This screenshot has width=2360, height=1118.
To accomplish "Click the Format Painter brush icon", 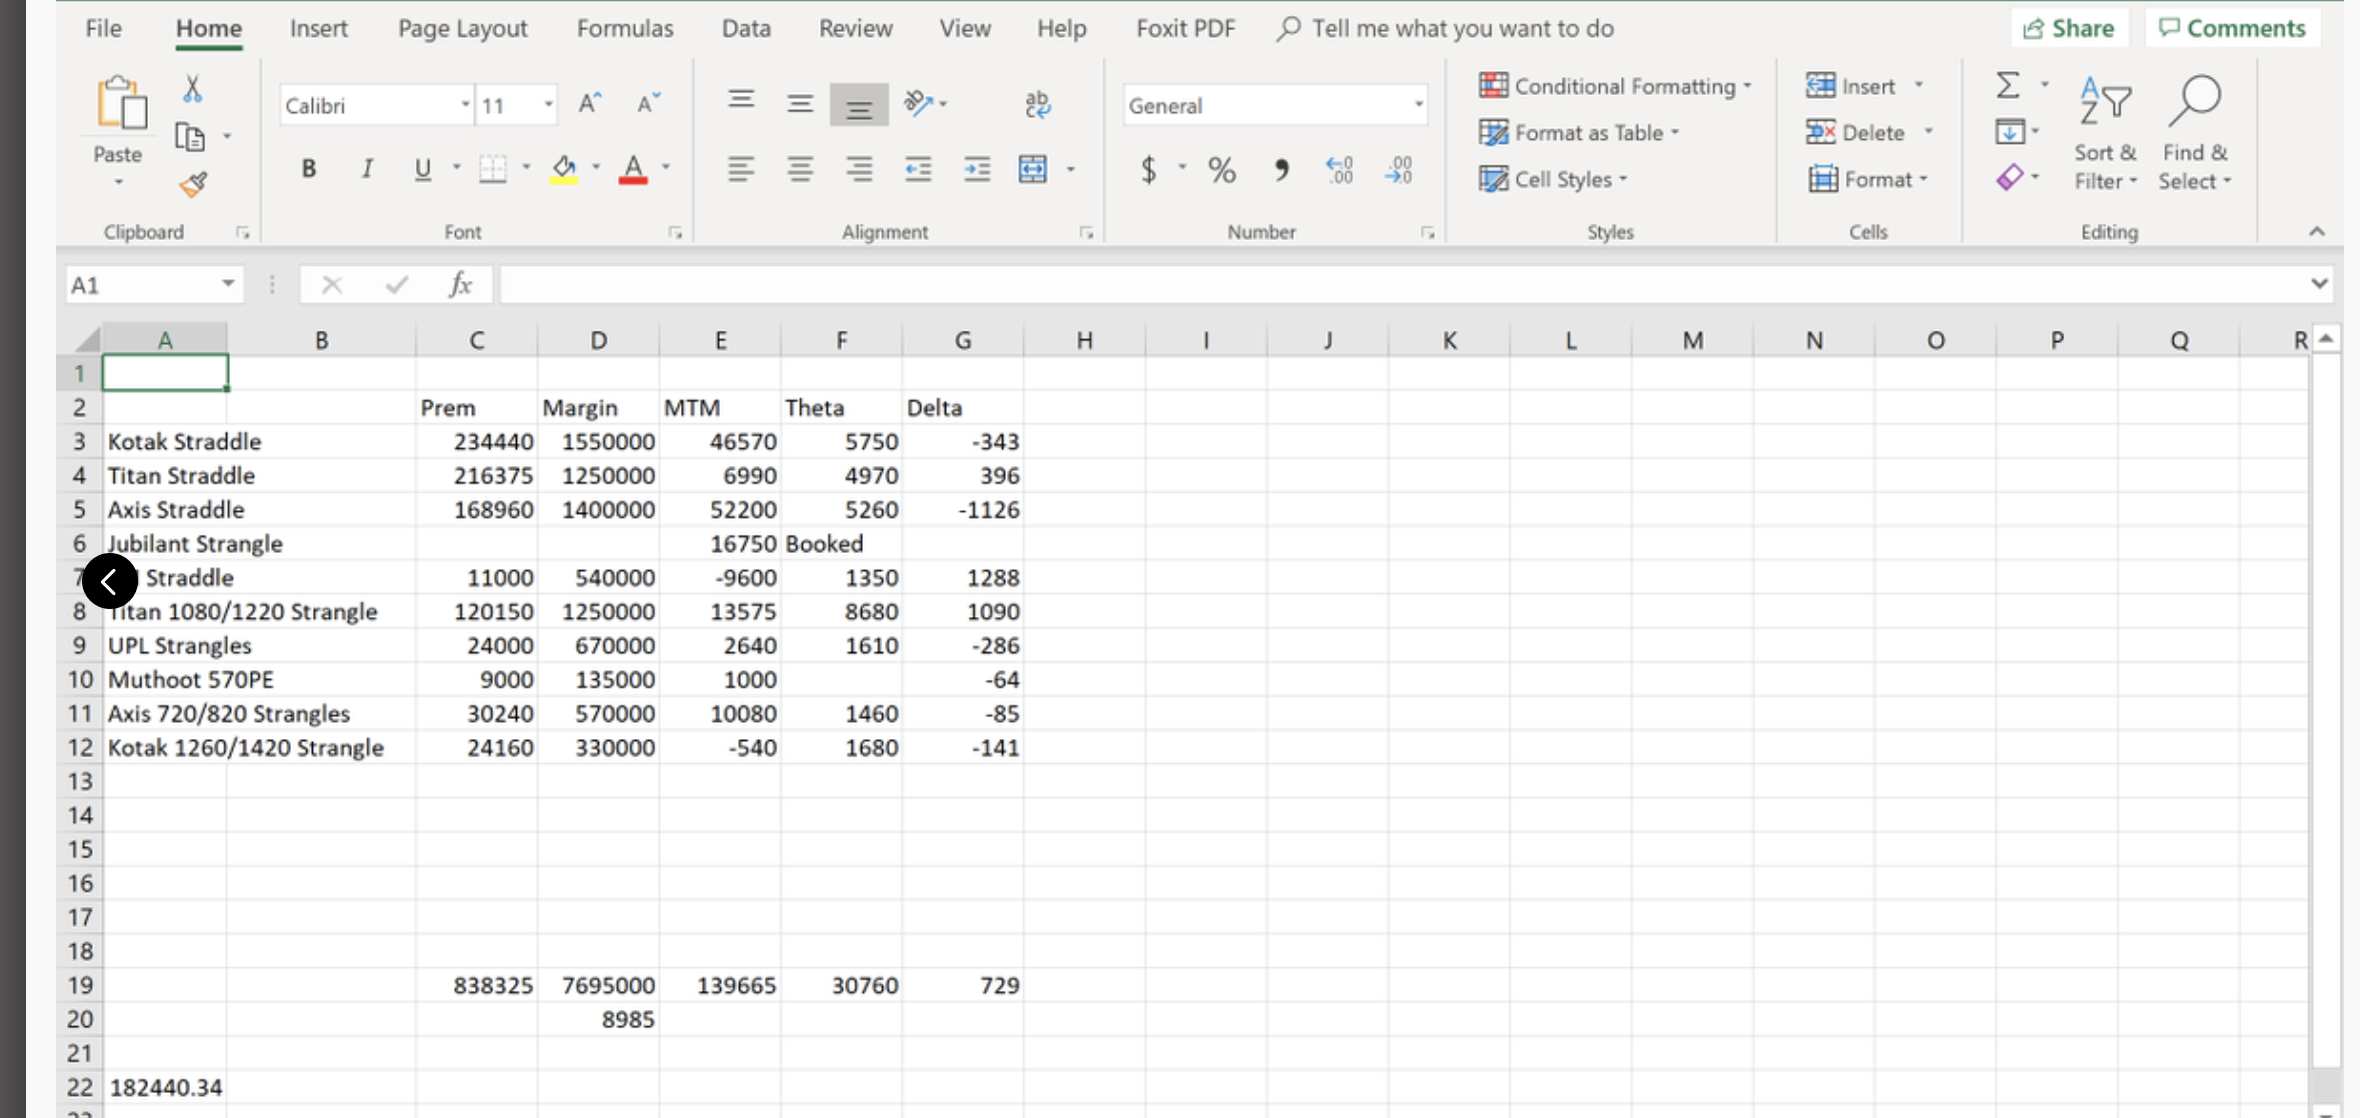I will pos(193,184).
